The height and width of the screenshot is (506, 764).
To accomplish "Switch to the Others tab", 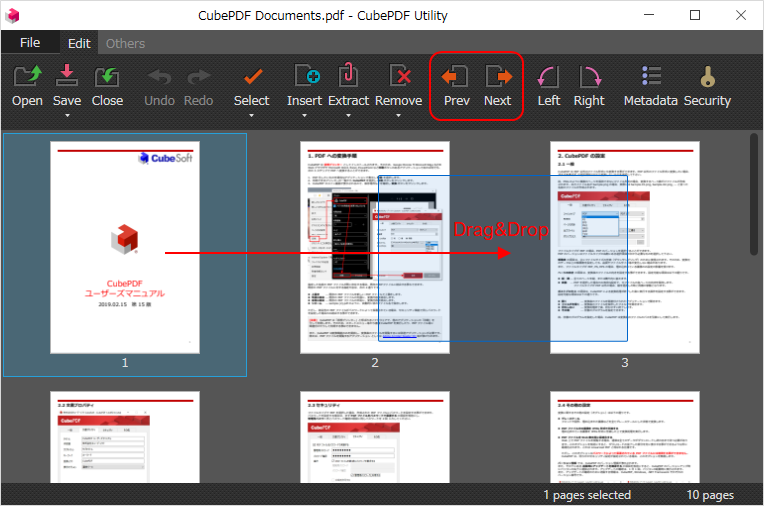I will tap(125, 43).
